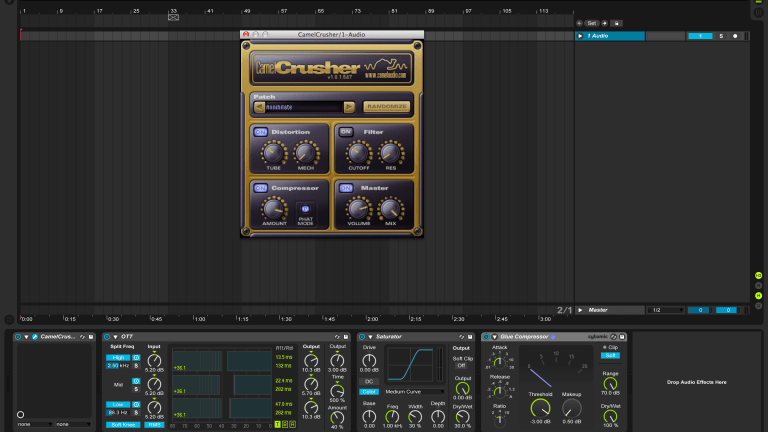Save the CamelCrusher preset disk icon
Screen dimensions: 768x432
[x=91, y=337]
